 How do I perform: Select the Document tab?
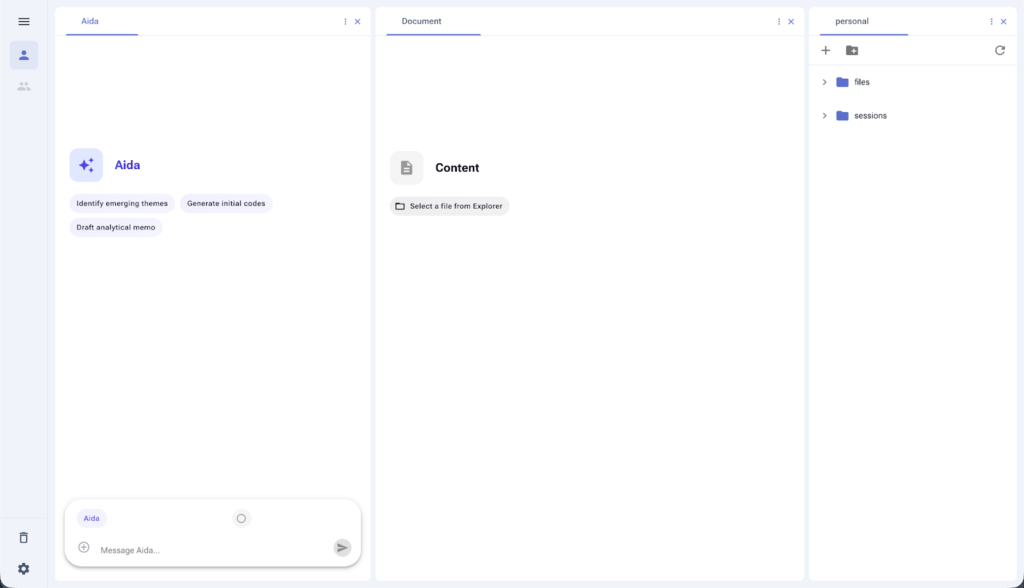pyautogui.click(x=421, y=21)
